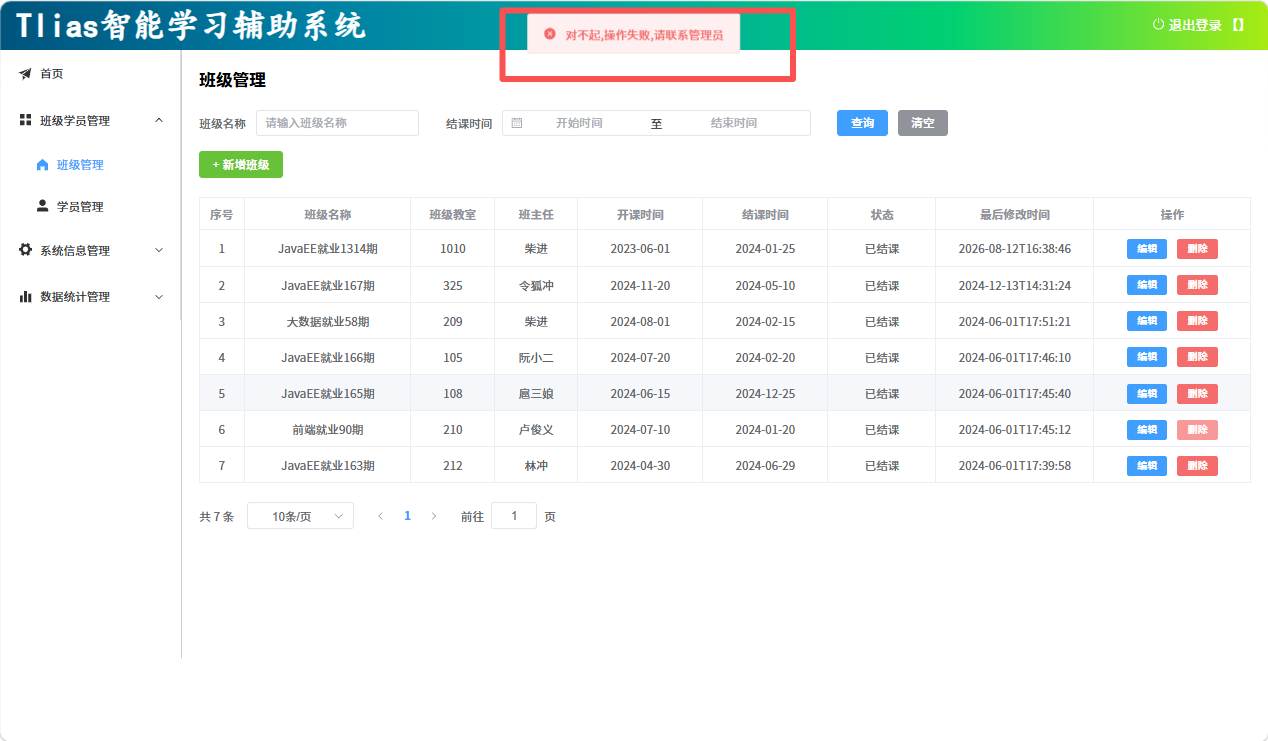Edit the JavaEE就业163期 row
This screenshot has height=741, width=1268.
(x=1147, y=466)
